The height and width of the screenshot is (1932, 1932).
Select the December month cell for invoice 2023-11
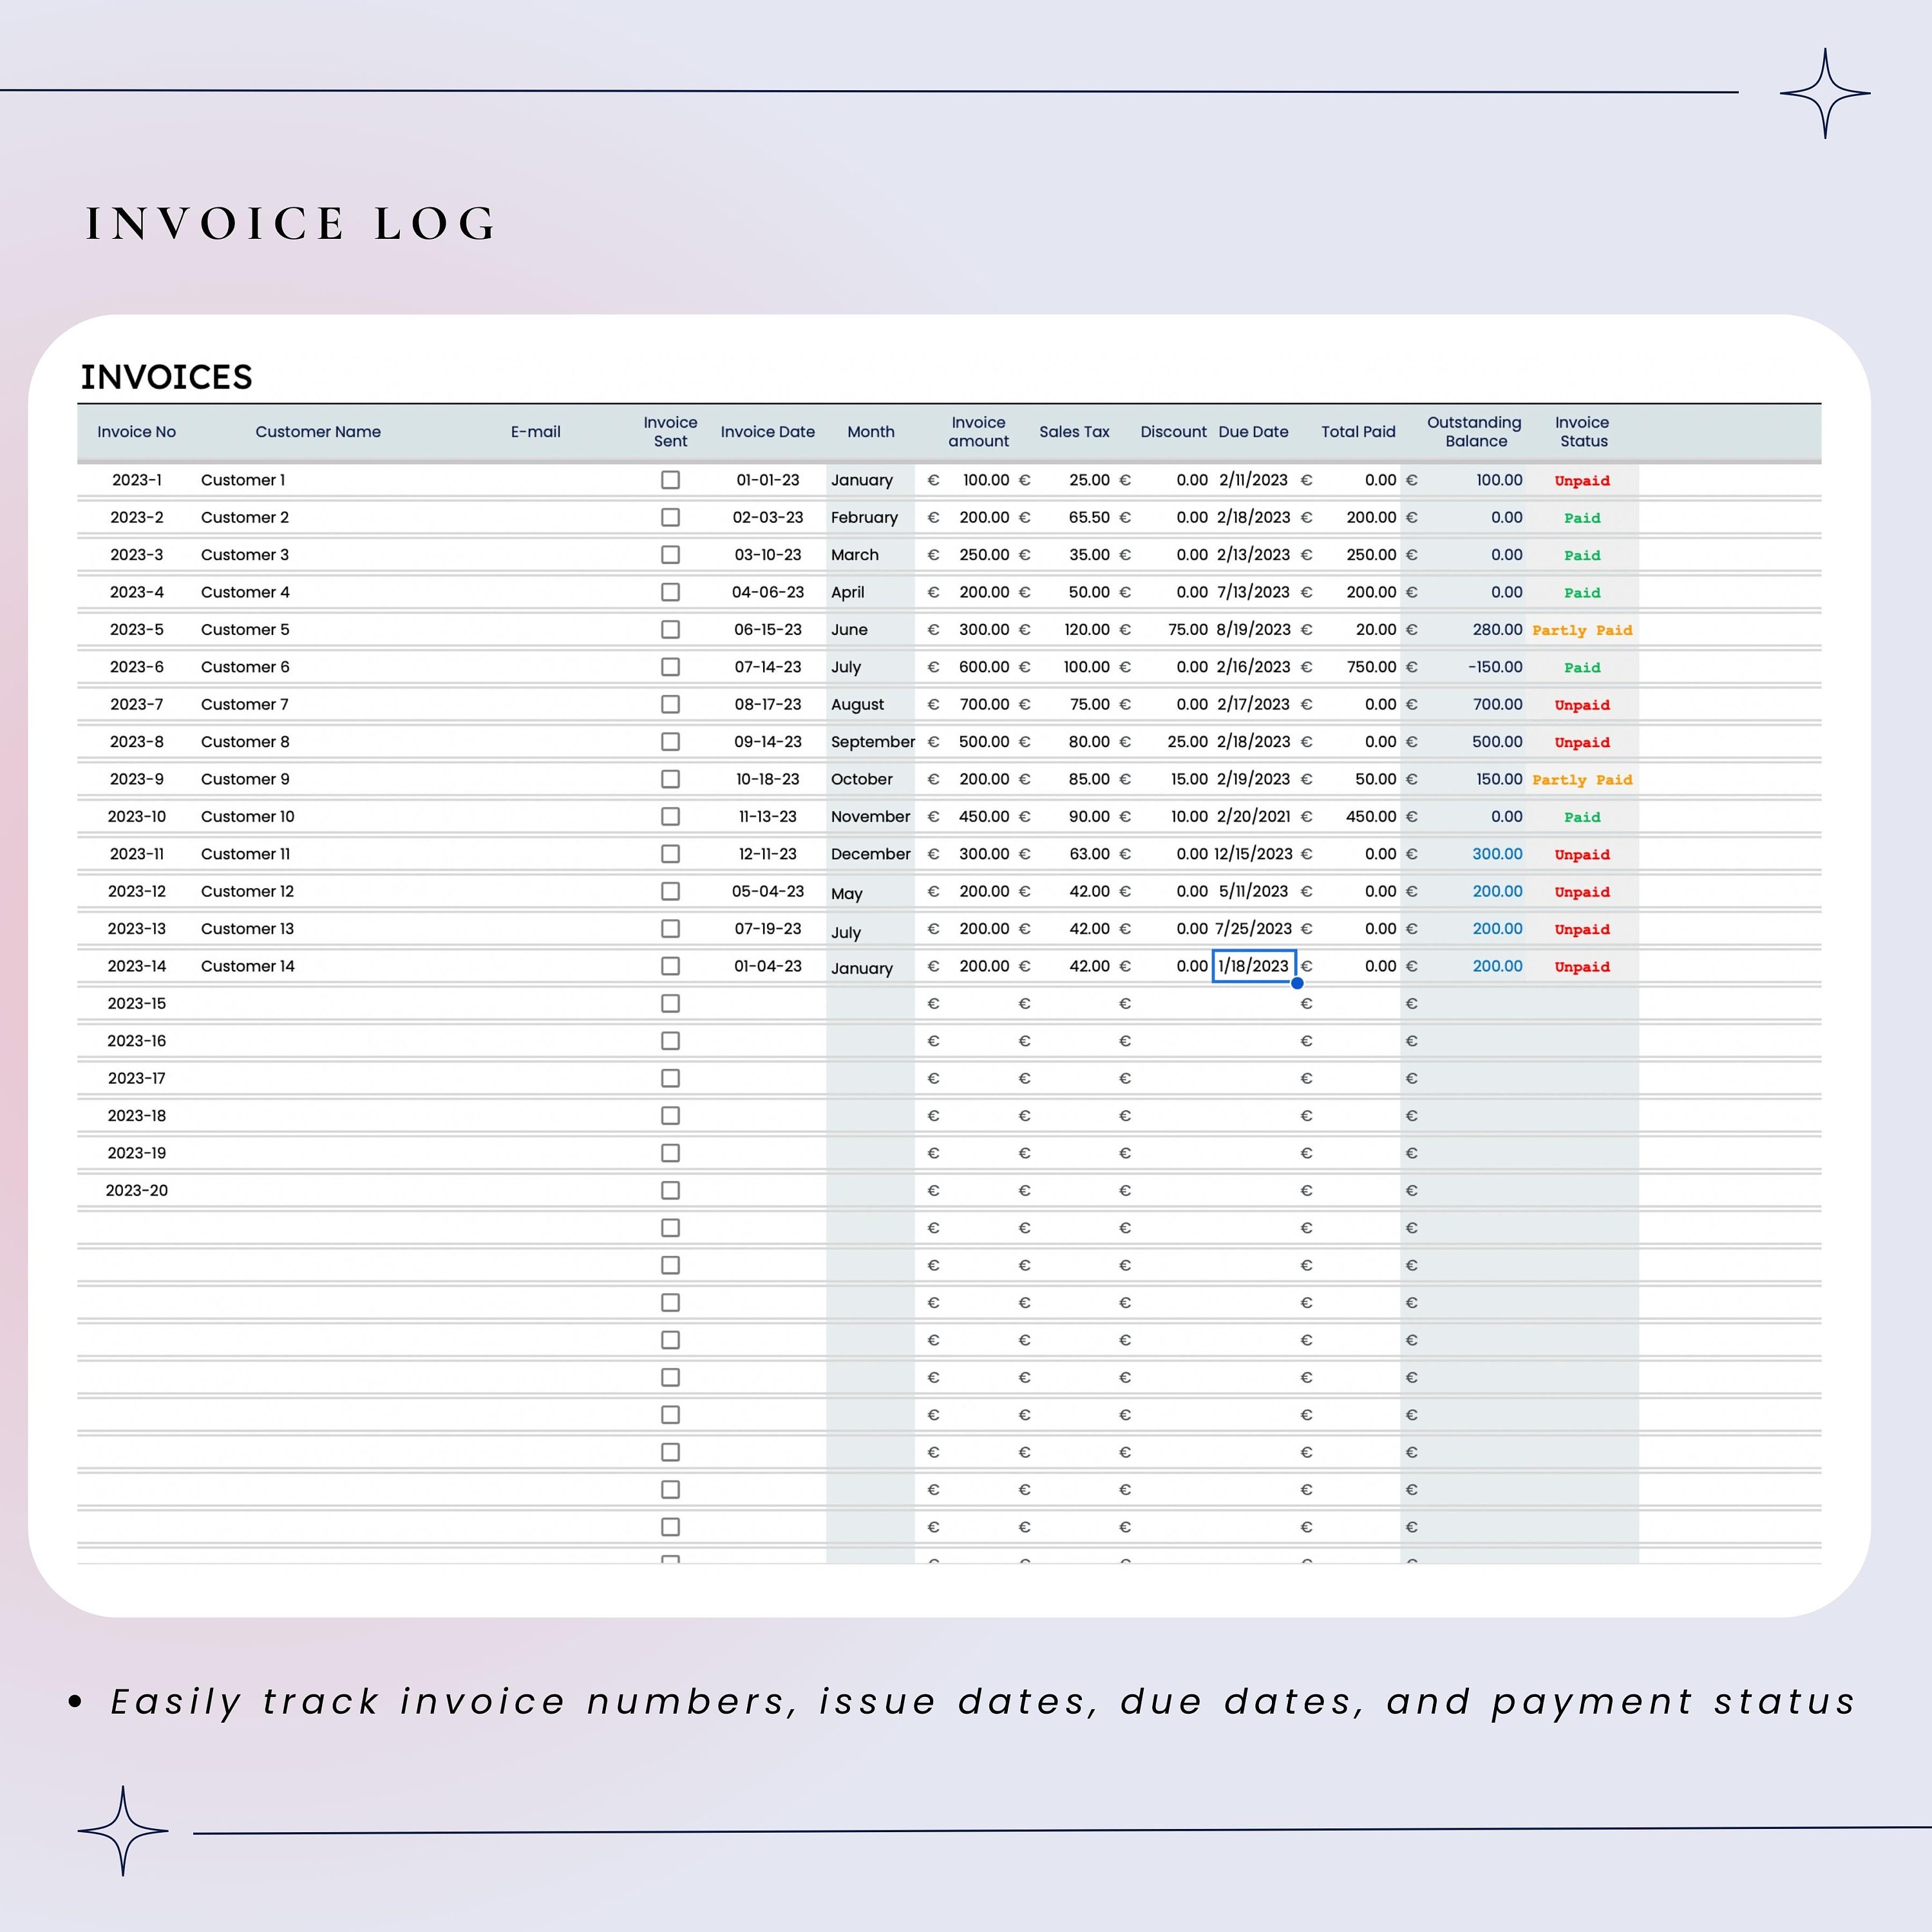coord(869,853)
